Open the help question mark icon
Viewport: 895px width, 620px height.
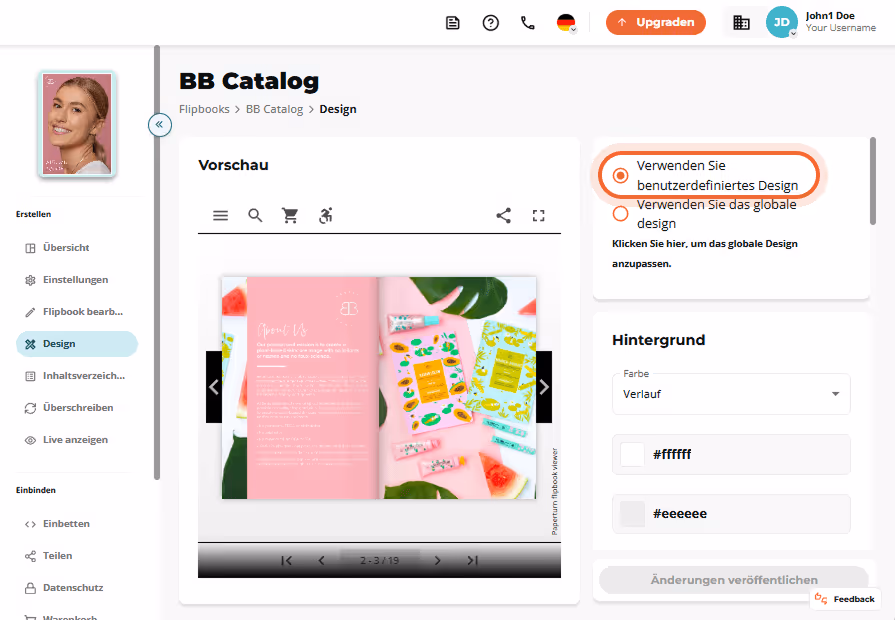coord(490,23)
